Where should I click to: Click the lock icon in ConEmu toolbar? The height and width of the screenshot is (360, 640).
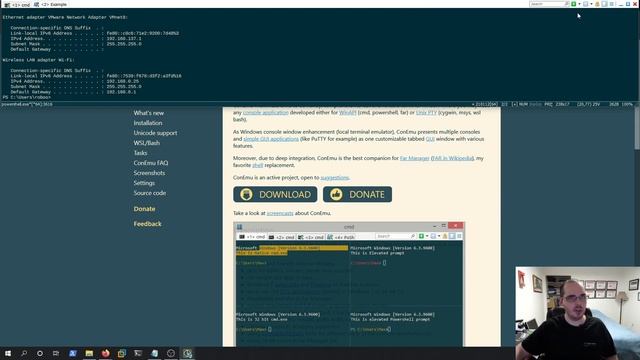597,4
